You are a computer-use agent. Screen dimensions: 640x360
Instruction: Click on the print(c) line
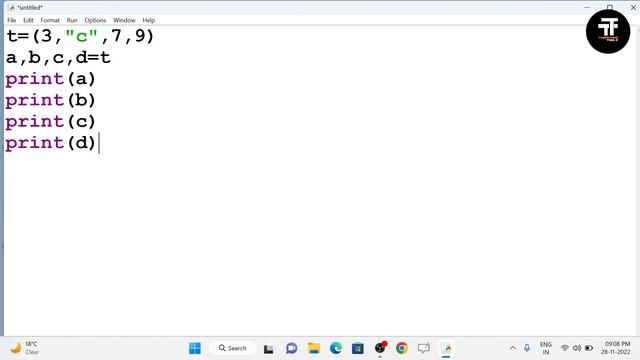[50, 121]
